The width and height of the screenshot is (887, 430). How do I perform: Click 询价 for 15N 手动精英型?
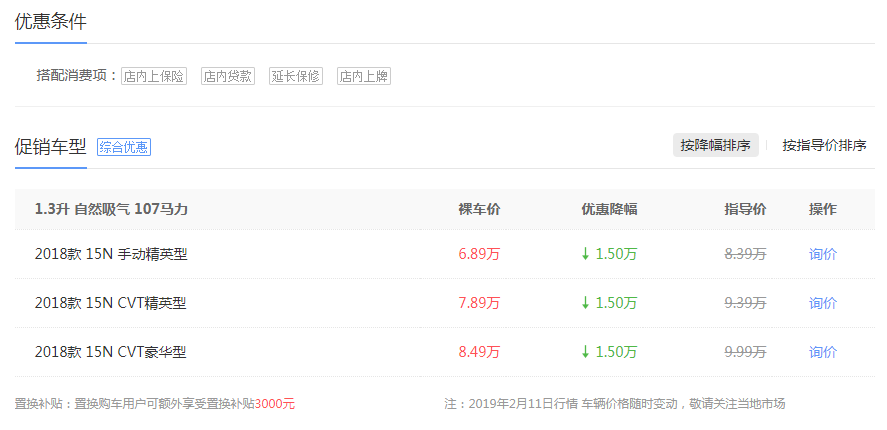[823, 254]
